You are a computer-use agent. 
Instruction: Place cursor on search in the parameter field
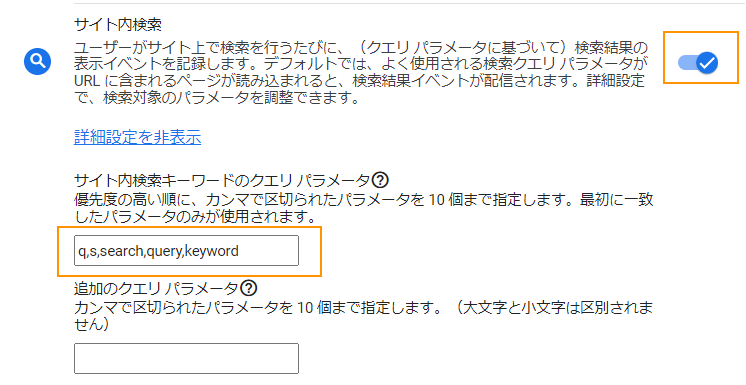point(122,251)
